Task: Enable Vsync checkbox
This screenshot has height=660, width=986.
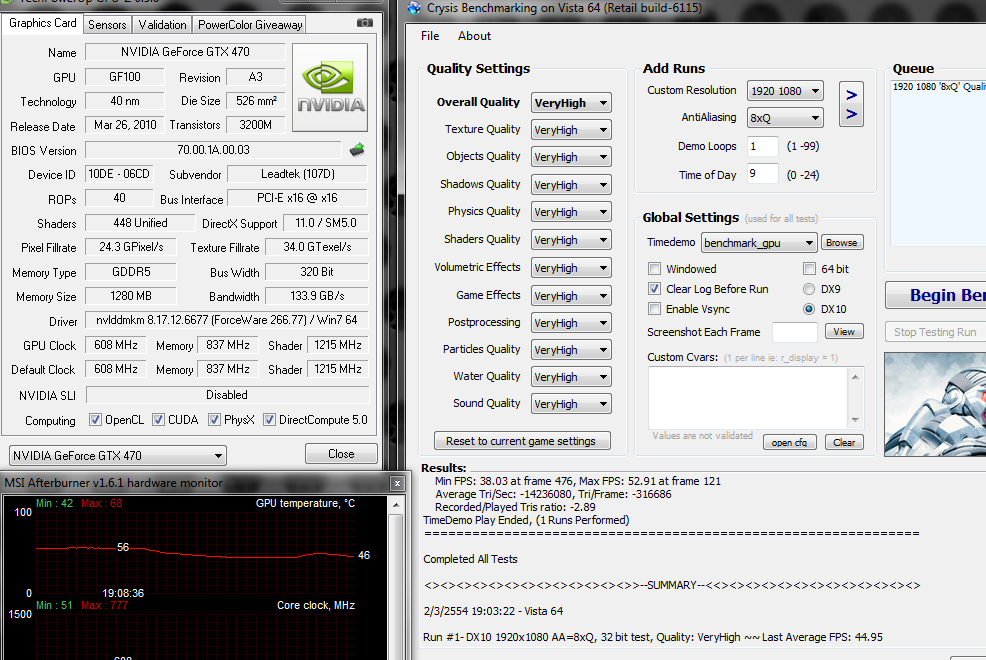Action: (655, 309)
